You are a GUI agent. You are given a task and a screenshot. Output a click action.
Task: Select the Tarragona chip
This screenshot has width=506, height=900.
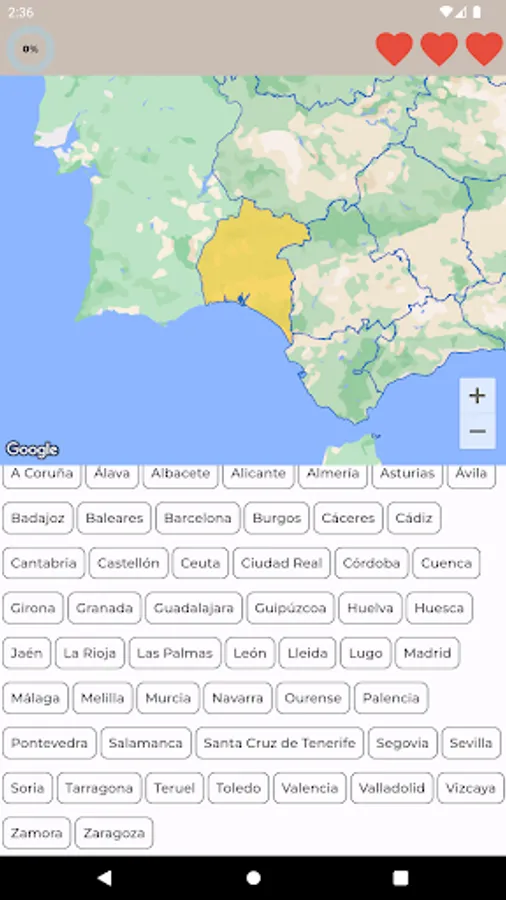click(x=99, y=788)
